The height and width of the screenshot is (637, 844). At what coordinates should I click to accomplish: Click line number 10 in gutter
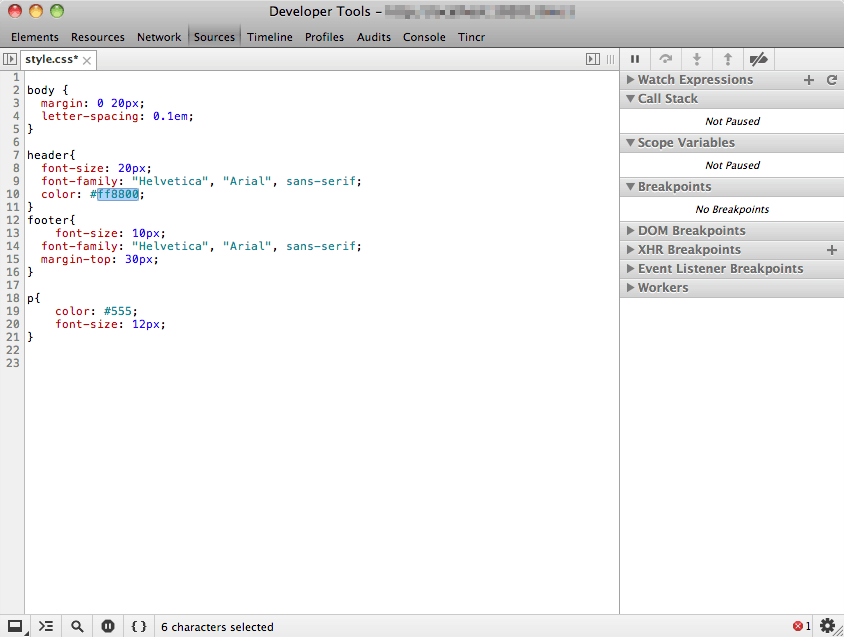(13, 194)
